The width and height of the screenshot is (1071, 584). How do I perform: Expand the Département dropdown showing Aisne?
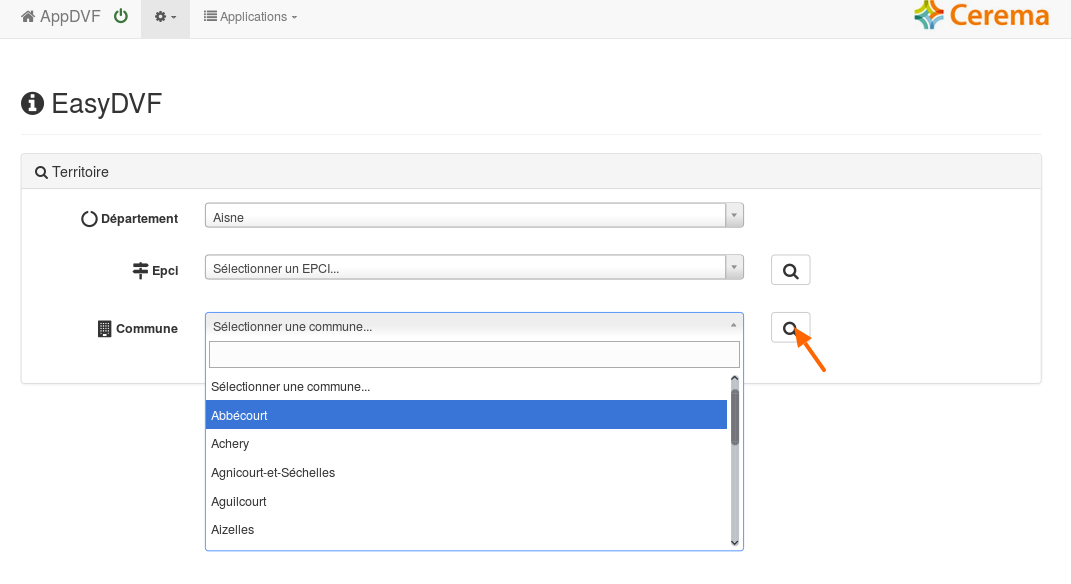point(474,216)
